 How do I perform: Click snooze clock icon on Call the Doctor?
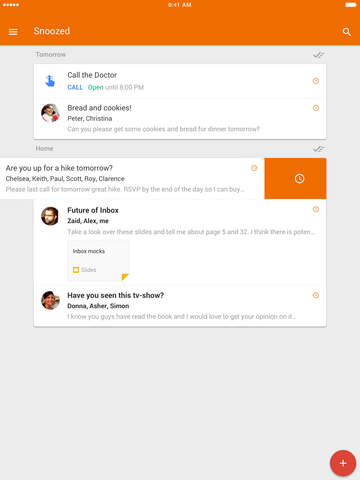click(x=316, y=81)
